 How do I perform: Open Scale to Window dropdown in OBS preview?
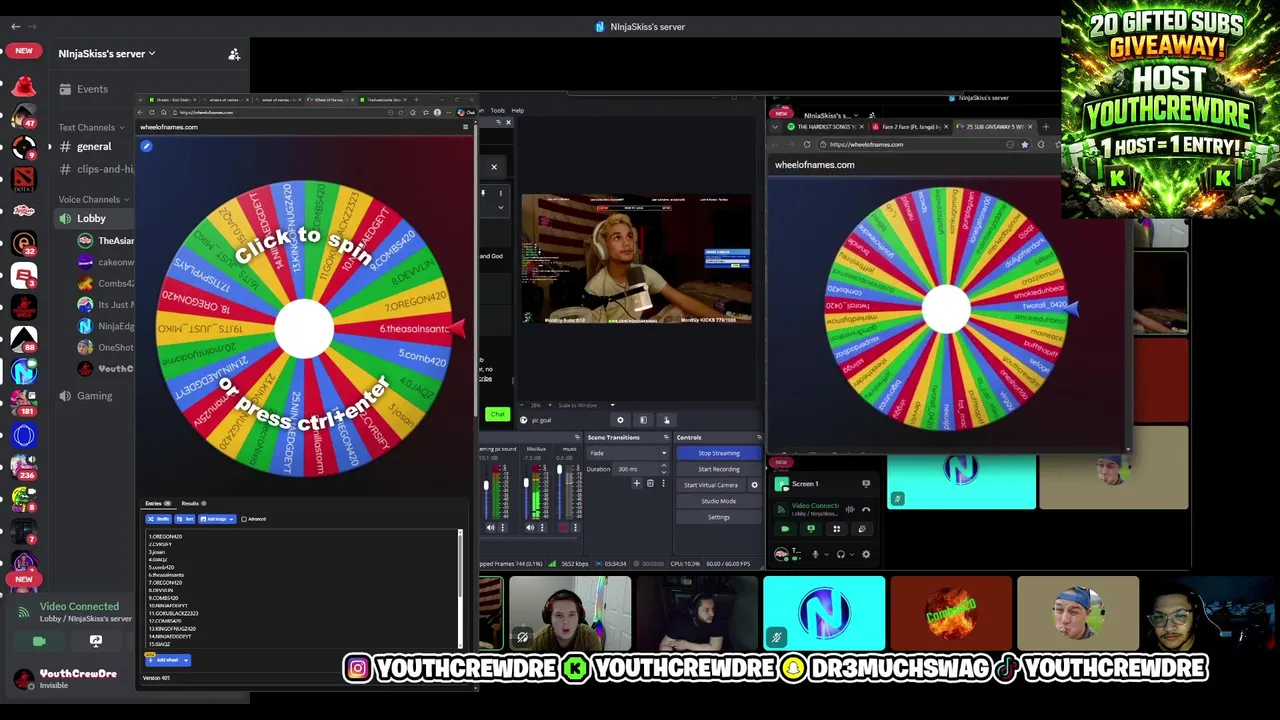point(612,405)
